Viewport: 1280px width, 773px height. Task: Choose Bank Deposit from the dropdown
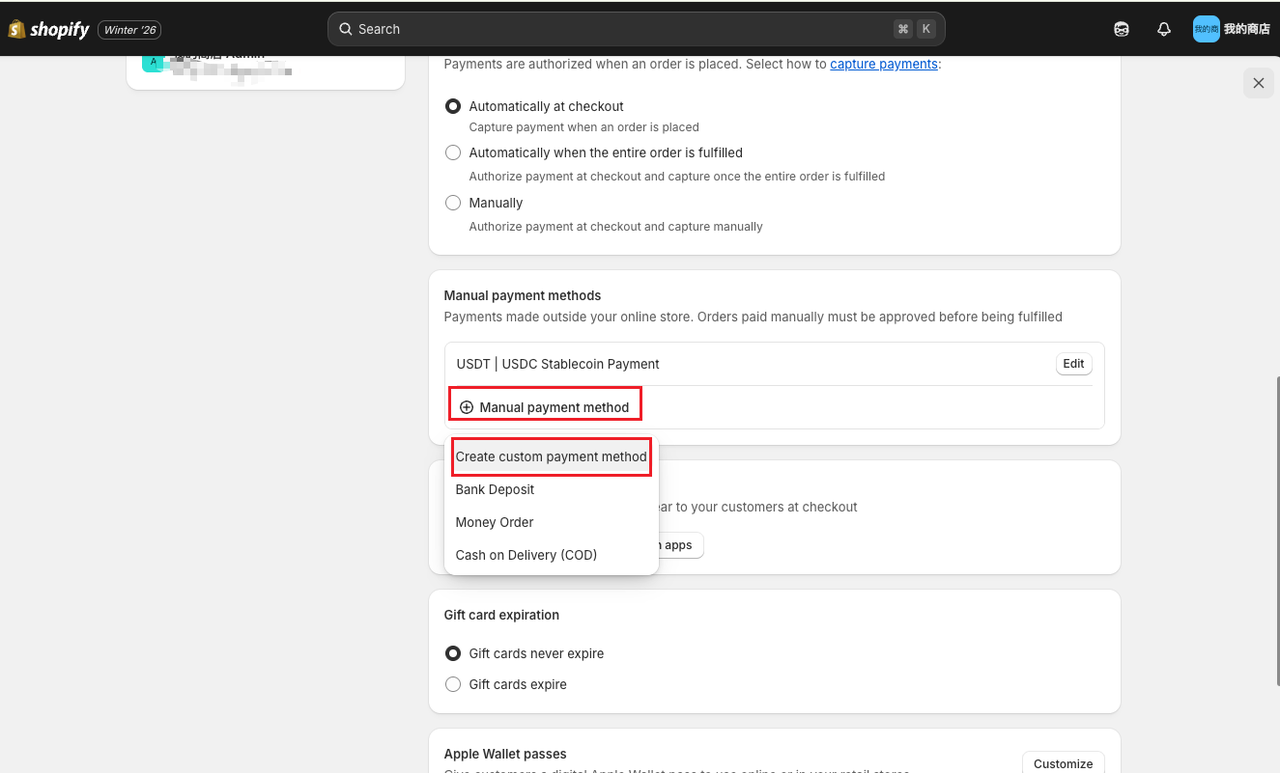494,489
